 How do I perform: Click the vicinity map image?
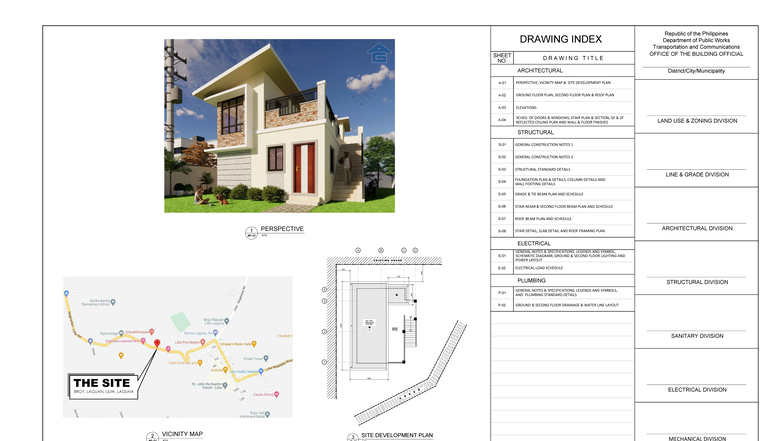[178, 347]
